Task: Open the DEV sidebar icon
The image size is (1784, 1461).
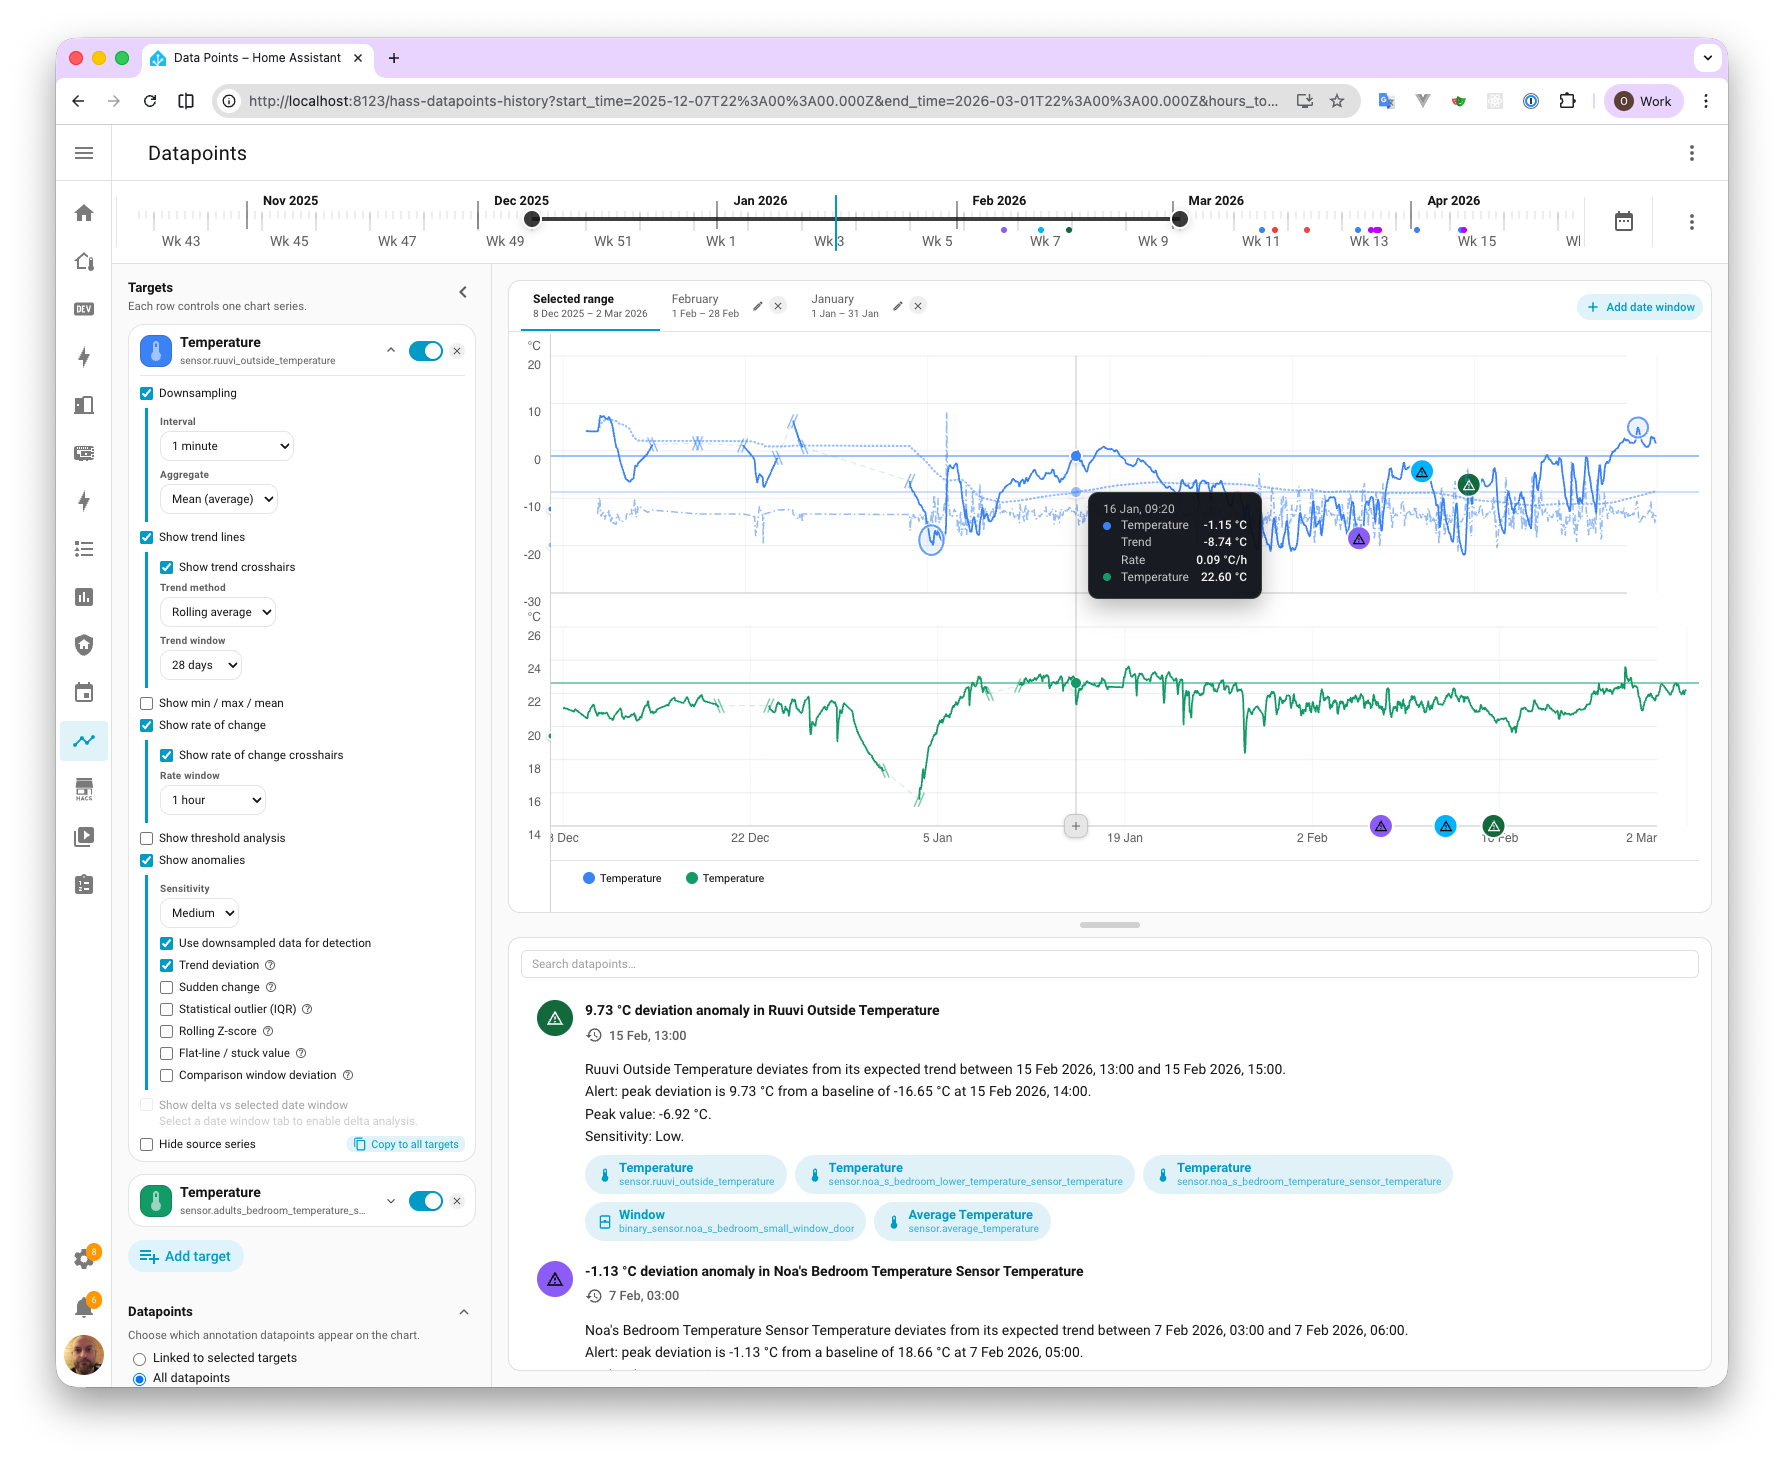Action: click(84, 309)
